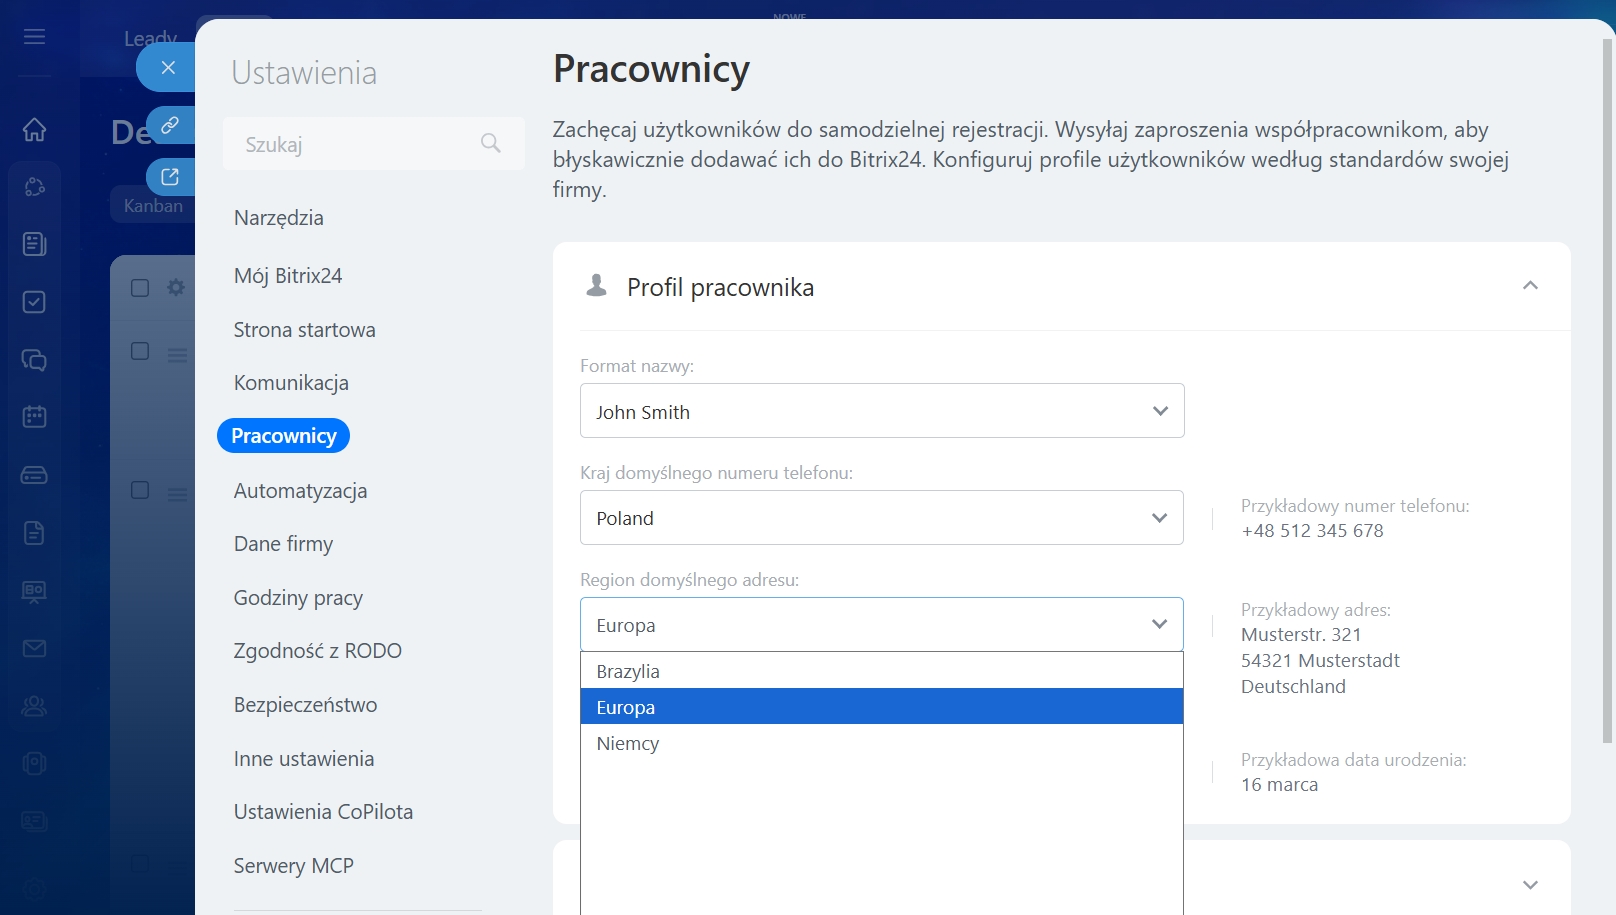The width and height of the screenshot is (1616, 915).
Task: Open the mail envelope icon in sidebar
Action: point(34,649)
